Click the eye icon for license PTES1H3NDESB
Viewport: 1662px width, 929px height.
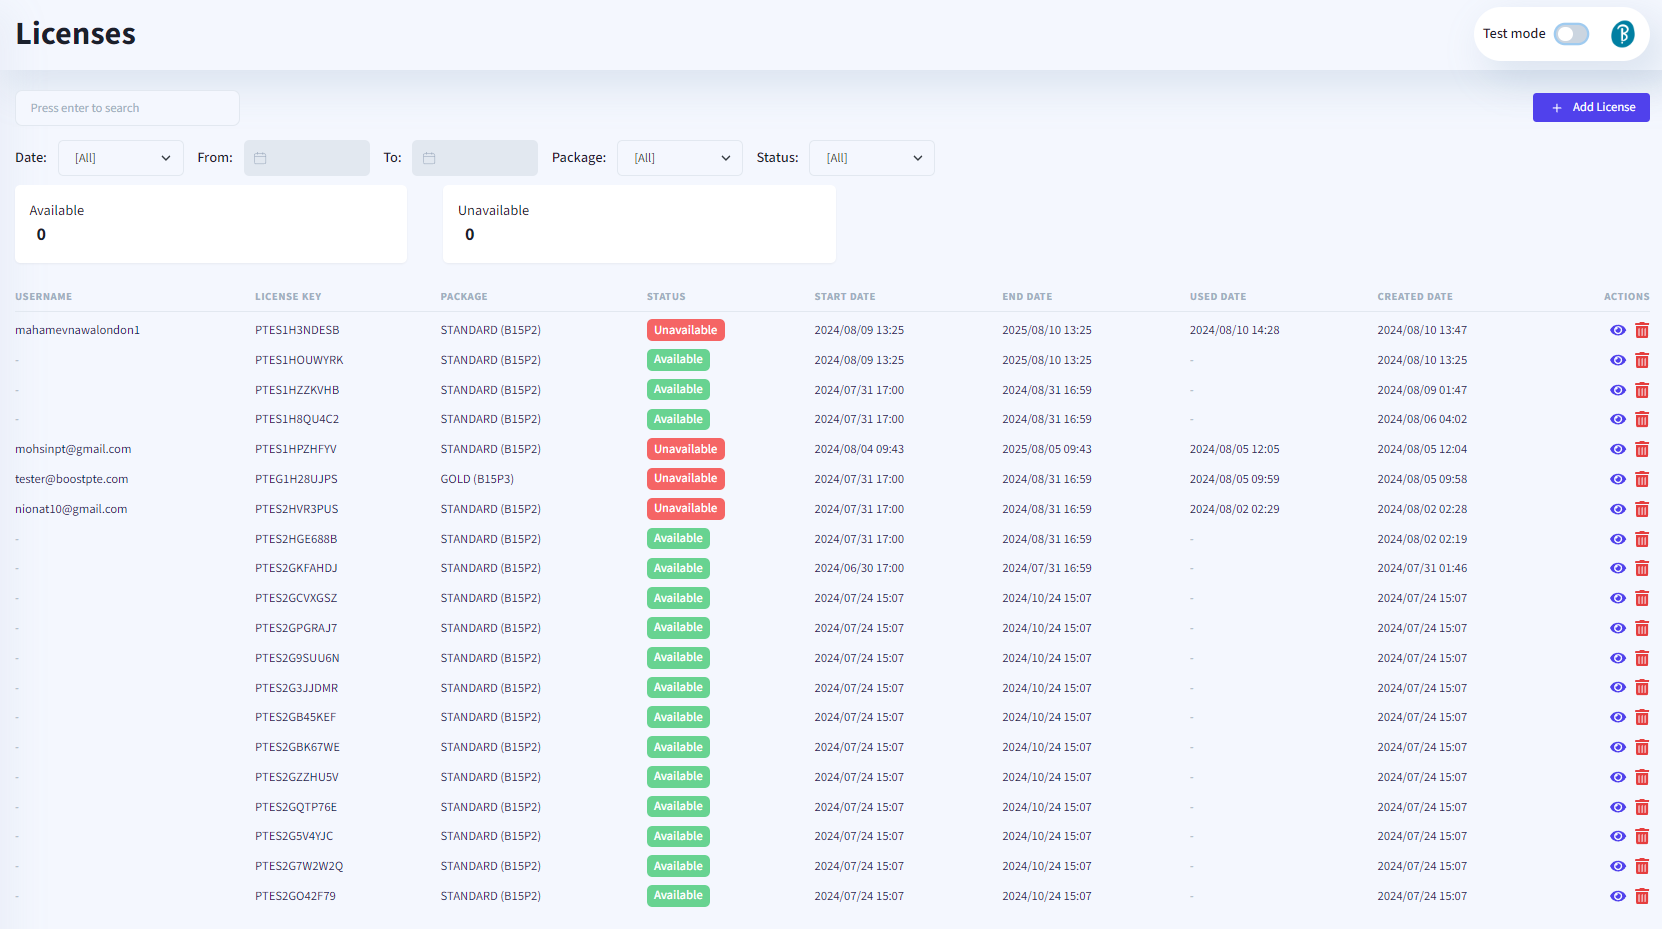pyautogui.click(x=1617, y=330)
